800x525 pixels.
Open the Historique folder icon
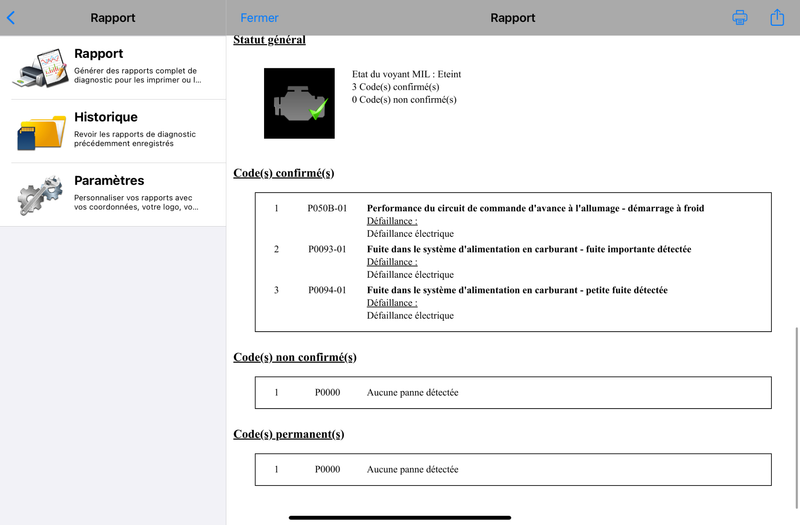41,132
